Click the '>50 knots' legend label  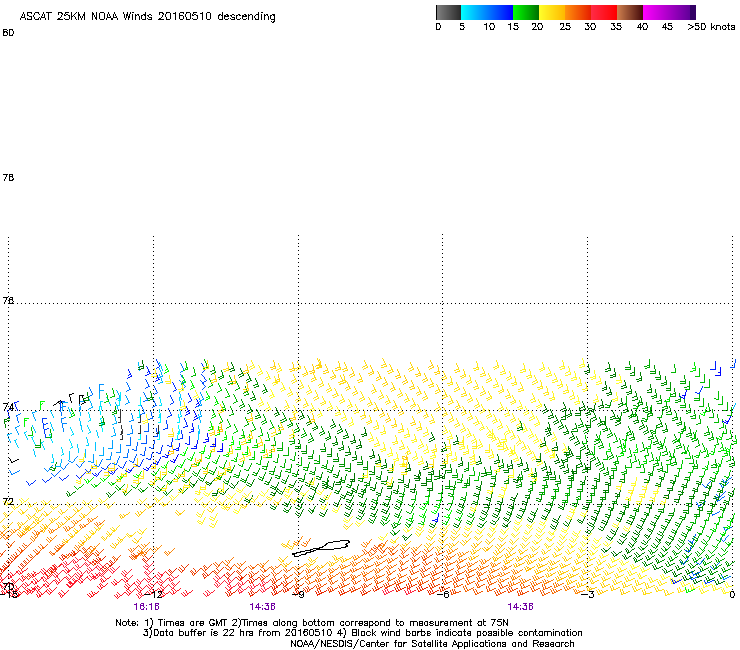tap(711, 27)
